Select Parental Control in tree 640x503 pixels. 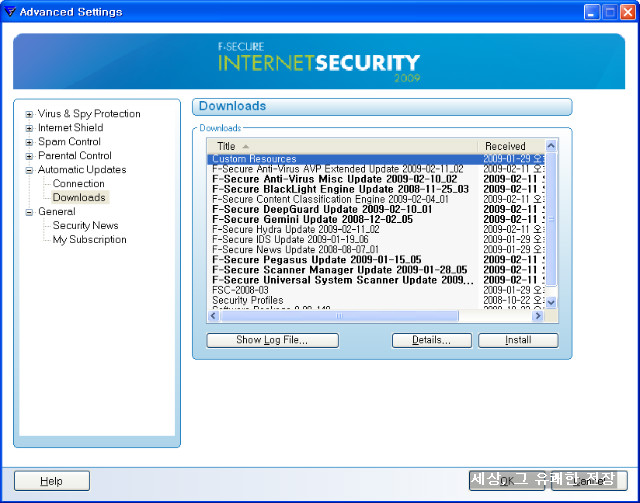click(x=74, y=155)
